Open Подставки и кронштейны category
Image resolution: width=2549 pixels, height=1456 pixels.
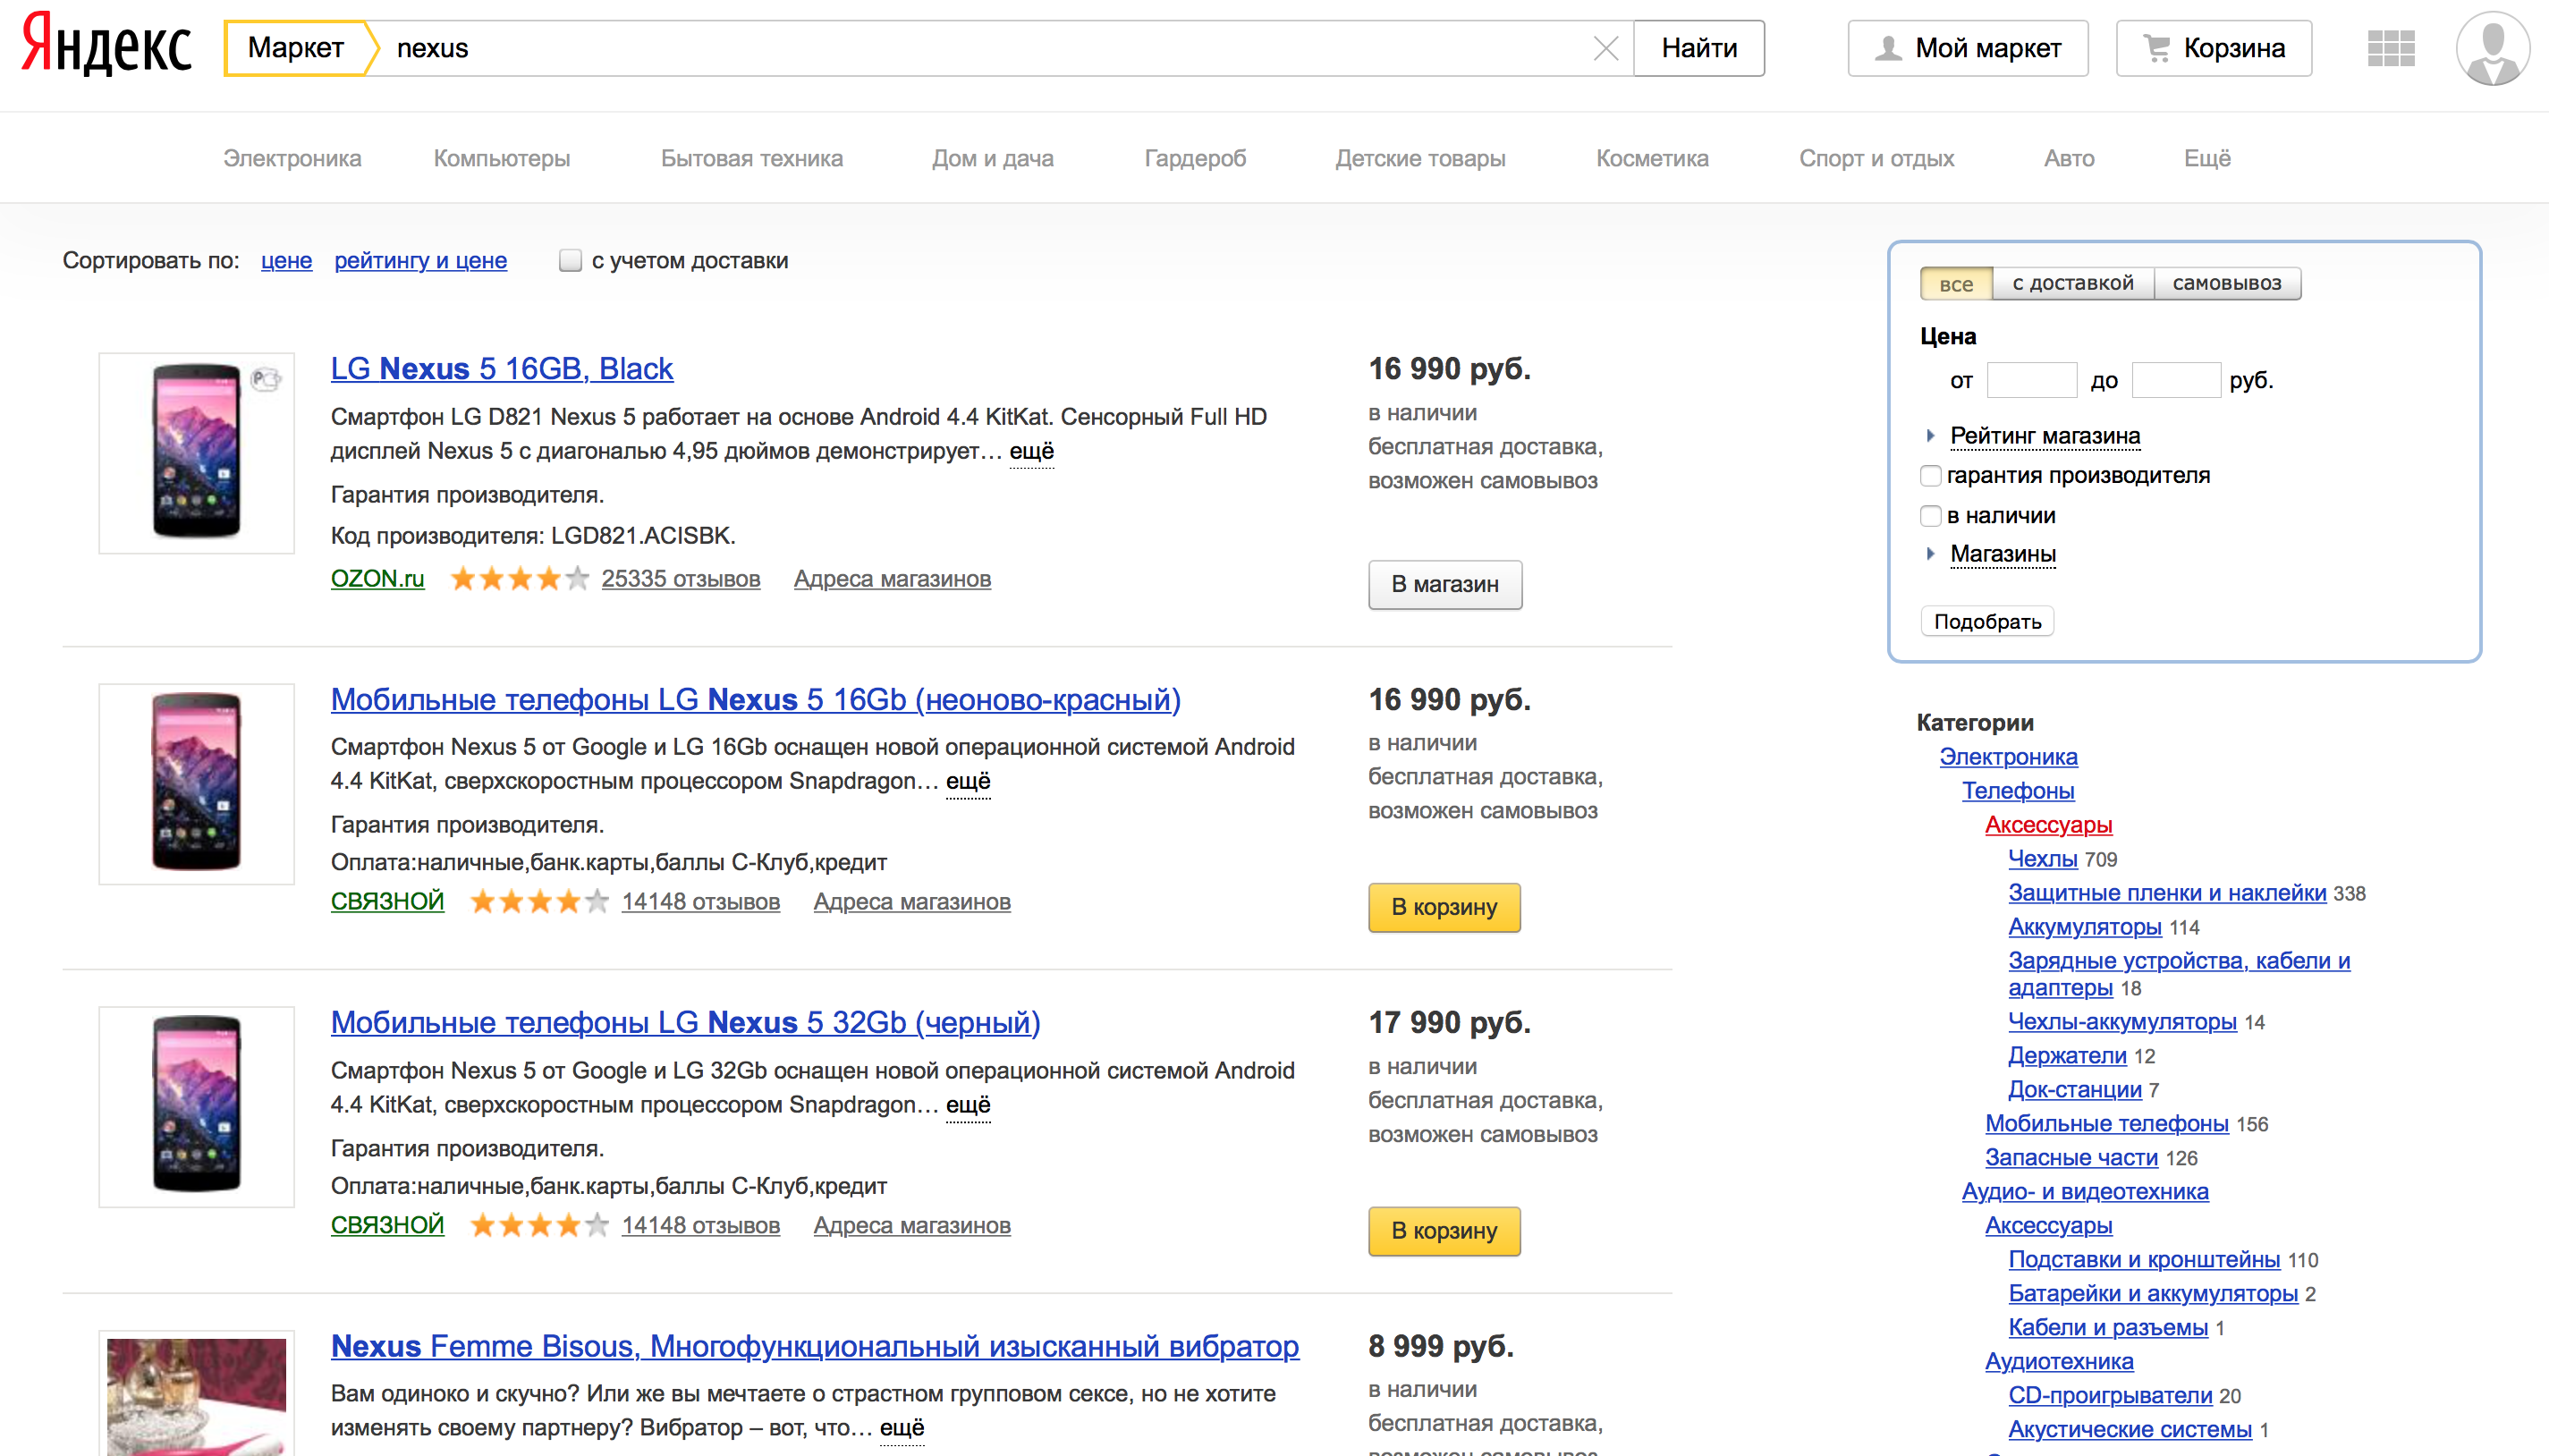point(2144,1260)
